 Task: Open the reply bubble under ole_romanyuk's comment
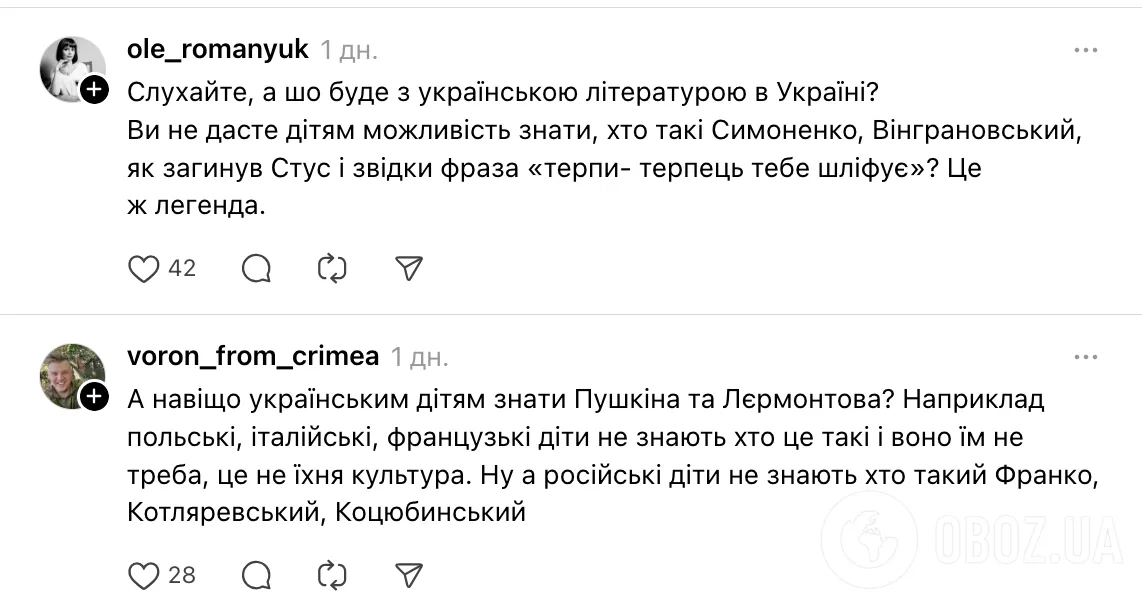pyautogui.click(x=255, y=268)
